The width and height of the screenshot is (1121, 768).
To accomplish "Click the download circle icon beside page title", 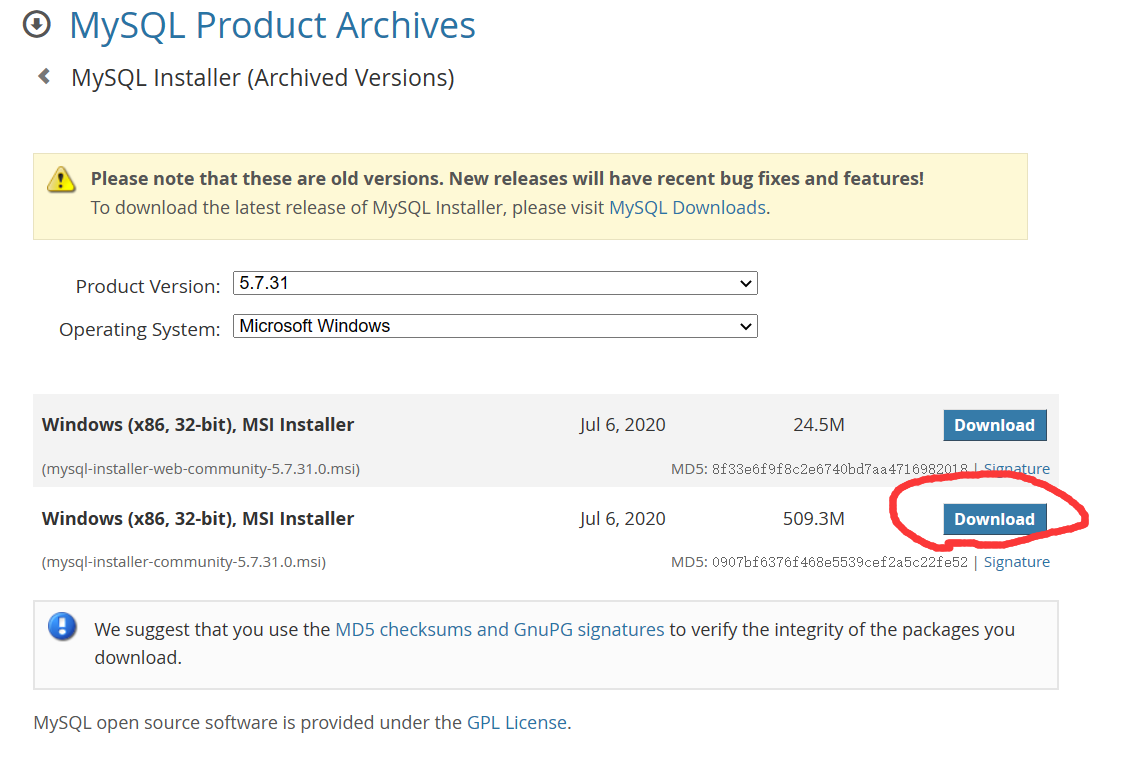I will 36,24.
